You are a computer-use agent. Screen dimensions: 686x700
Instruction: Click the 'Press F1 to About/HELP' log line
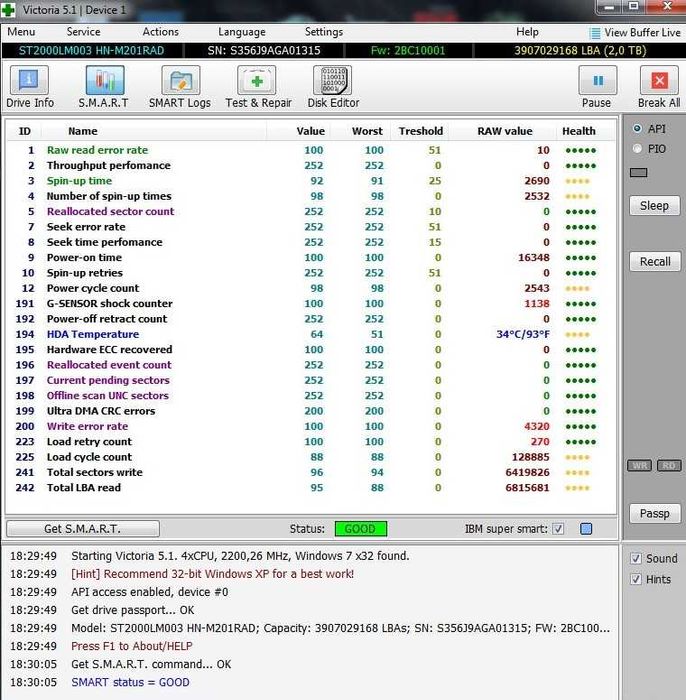point(132,646)
